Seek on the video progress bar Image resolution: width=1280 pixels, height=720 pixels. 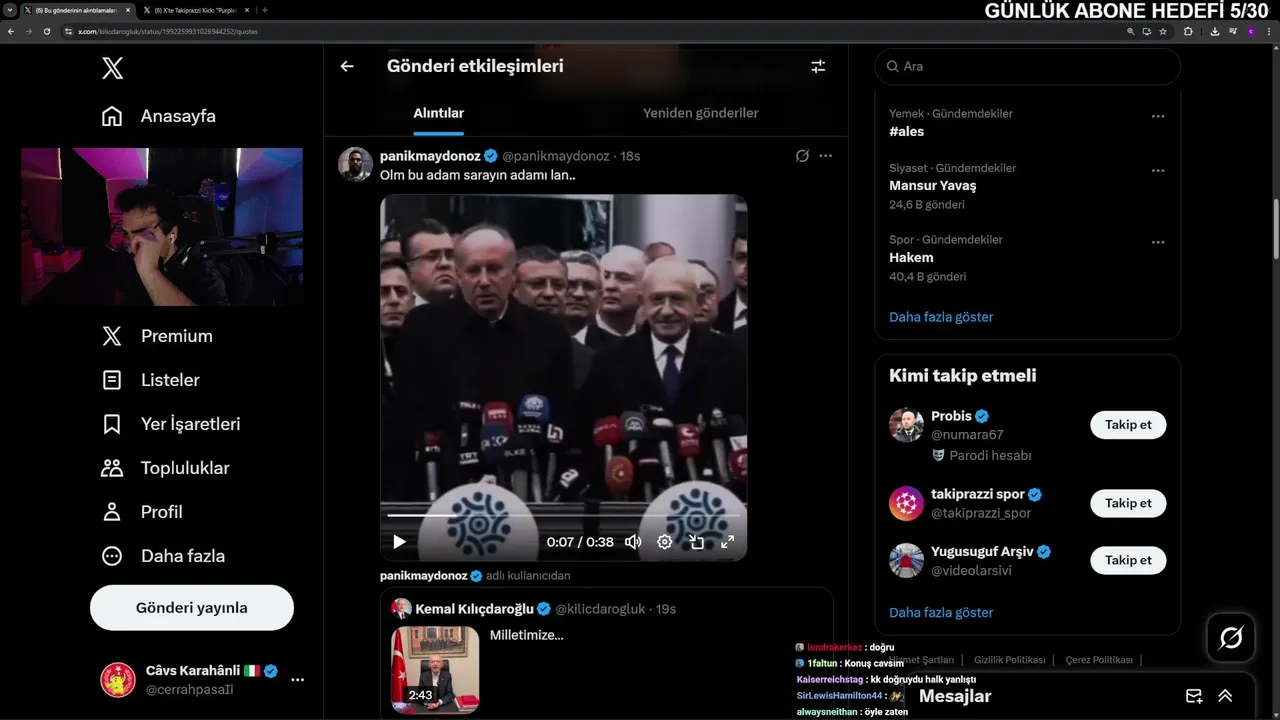pyautogui.click(x=563, y=515)
